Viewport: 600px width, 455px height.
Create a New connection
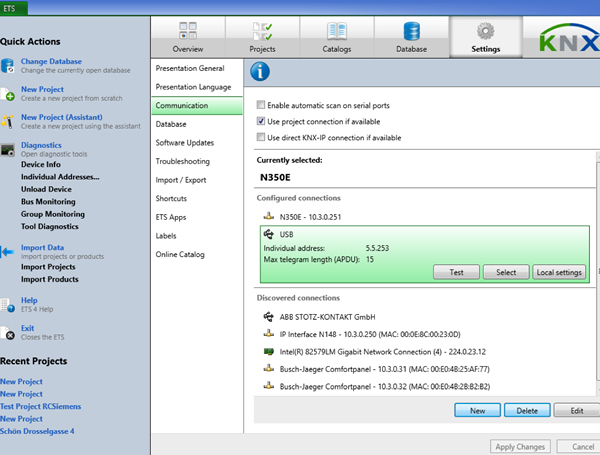[x=478, y=410]
